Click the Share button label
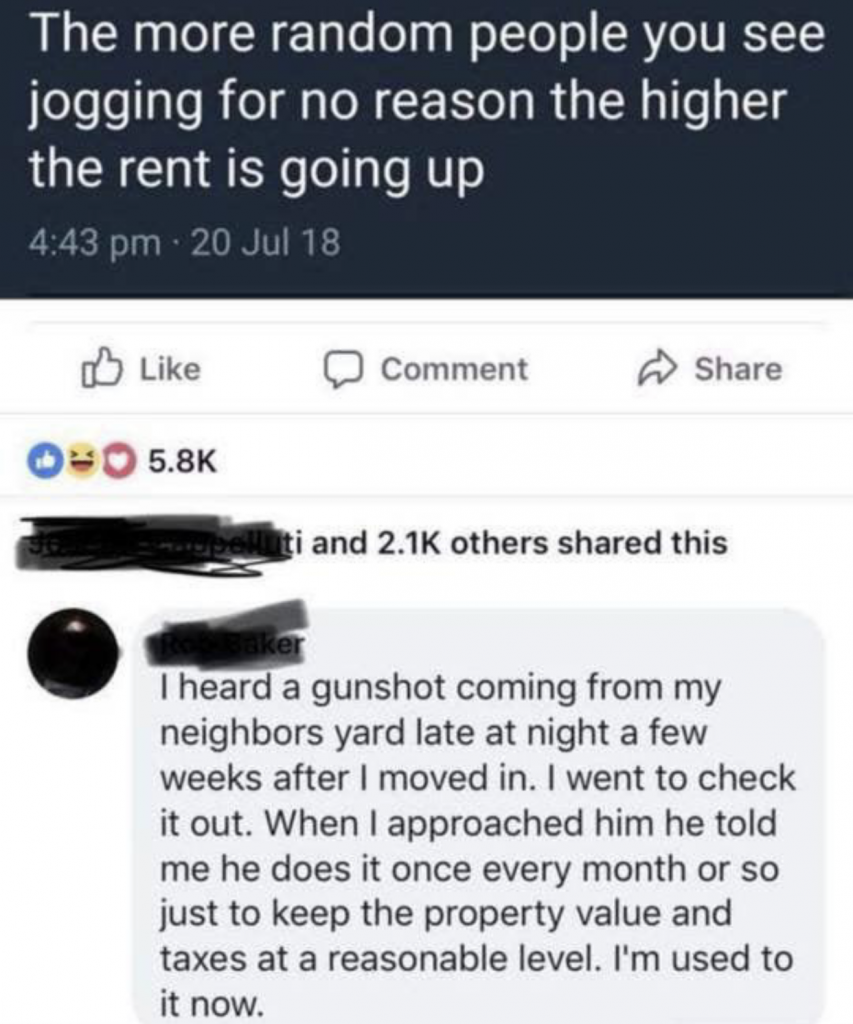Screen dimensions: 853x1024 tap(738, 369)
